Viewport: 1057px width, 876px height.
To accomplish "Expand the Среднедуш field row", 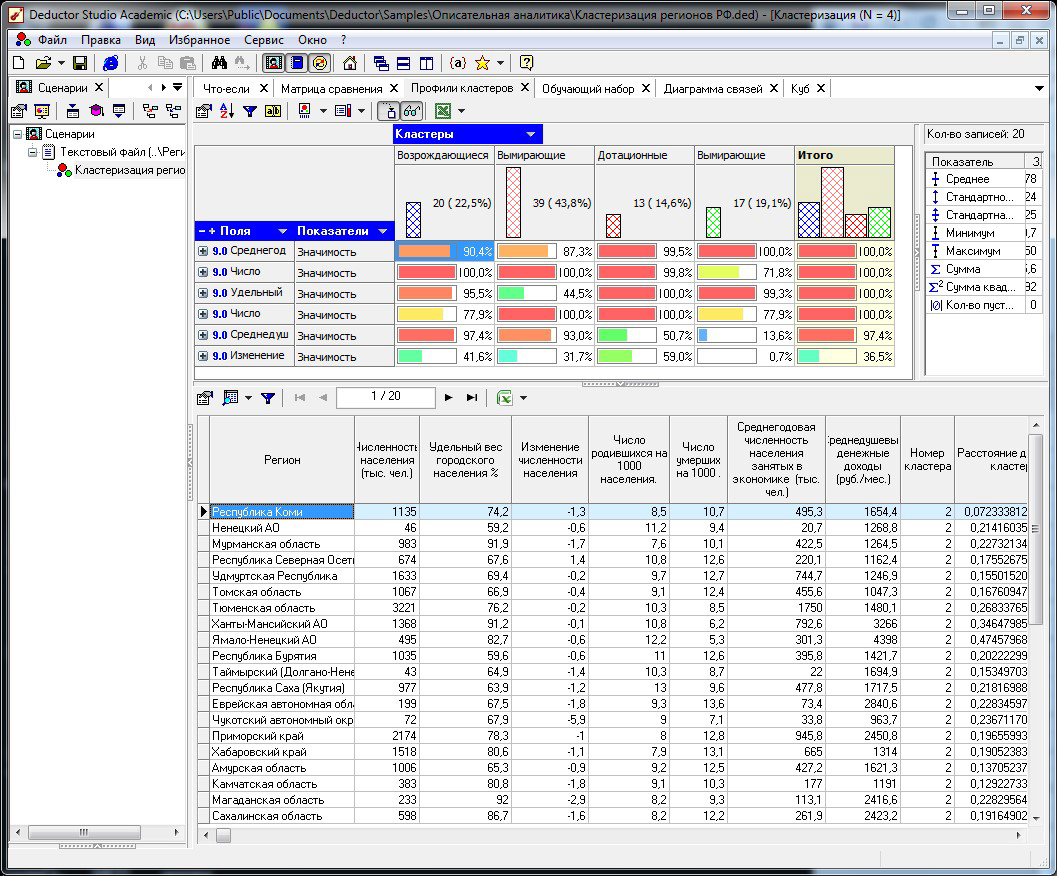I will point(203,334).
